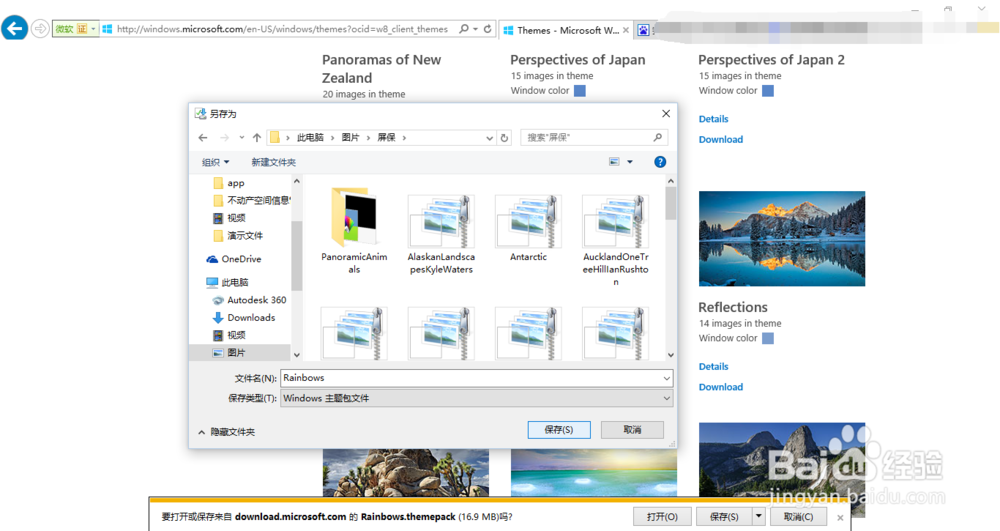
Task: Open the view options dropdown arrow
Action: tap(629, 162)
